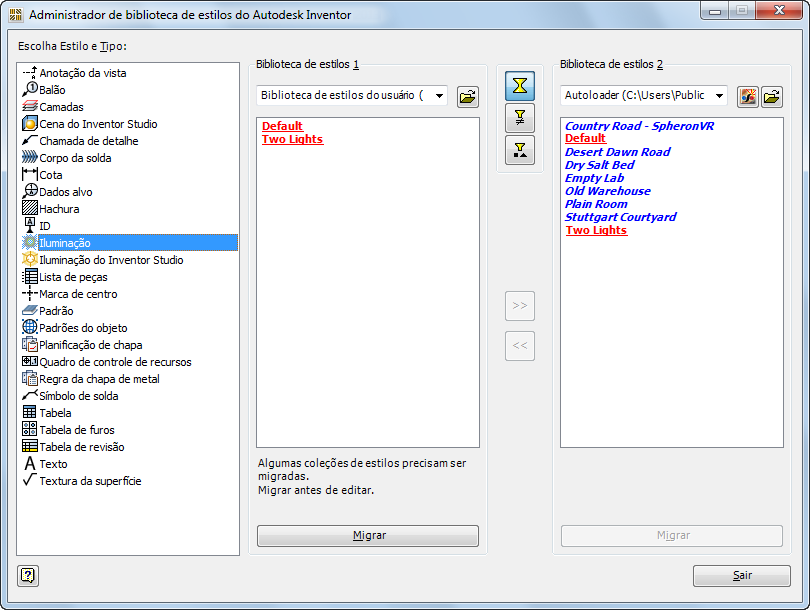
Task: Open the help question mark button
Action: (28, 575)
